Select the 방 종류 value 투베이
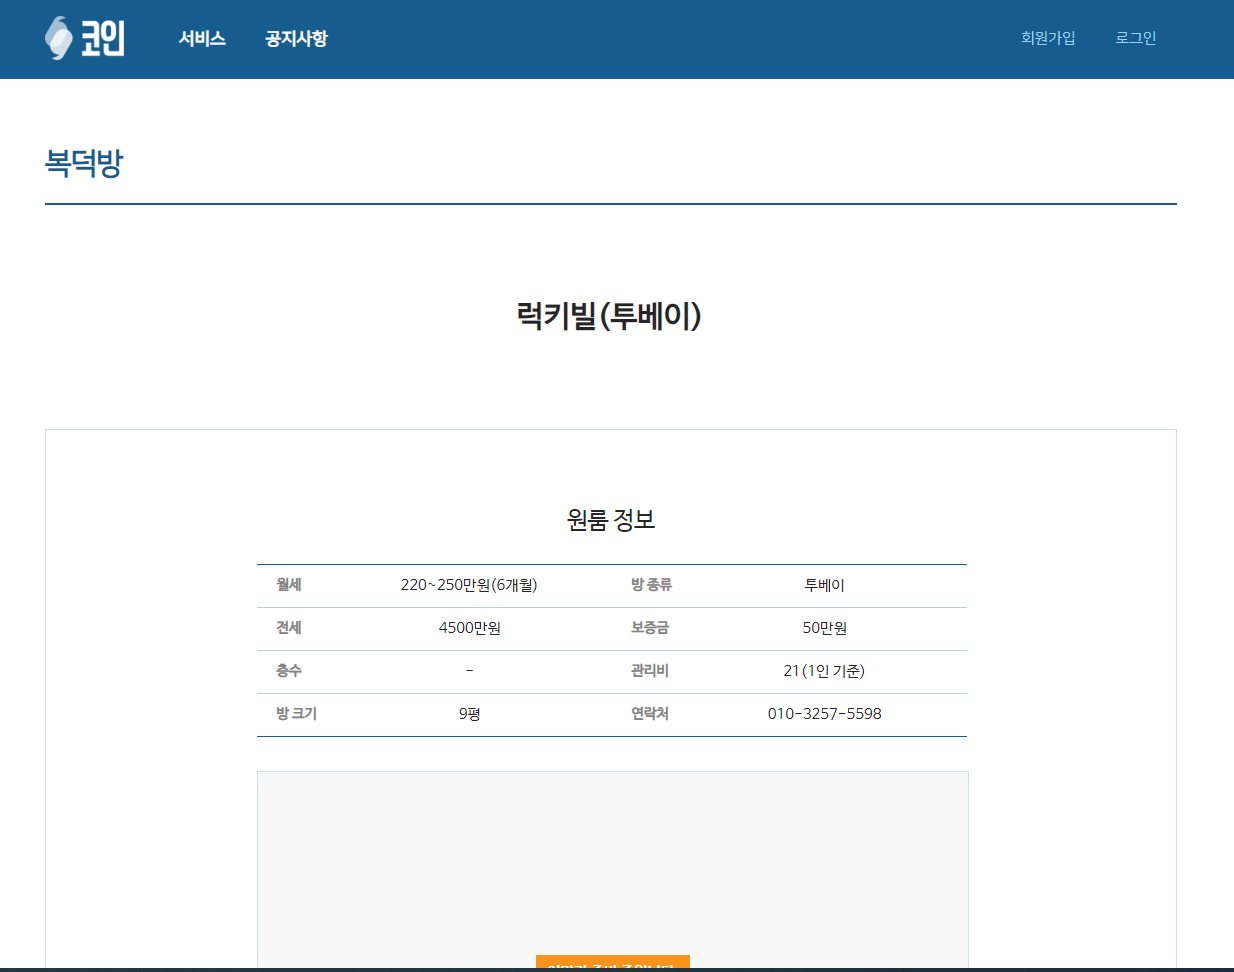 [x=822, y=585]
